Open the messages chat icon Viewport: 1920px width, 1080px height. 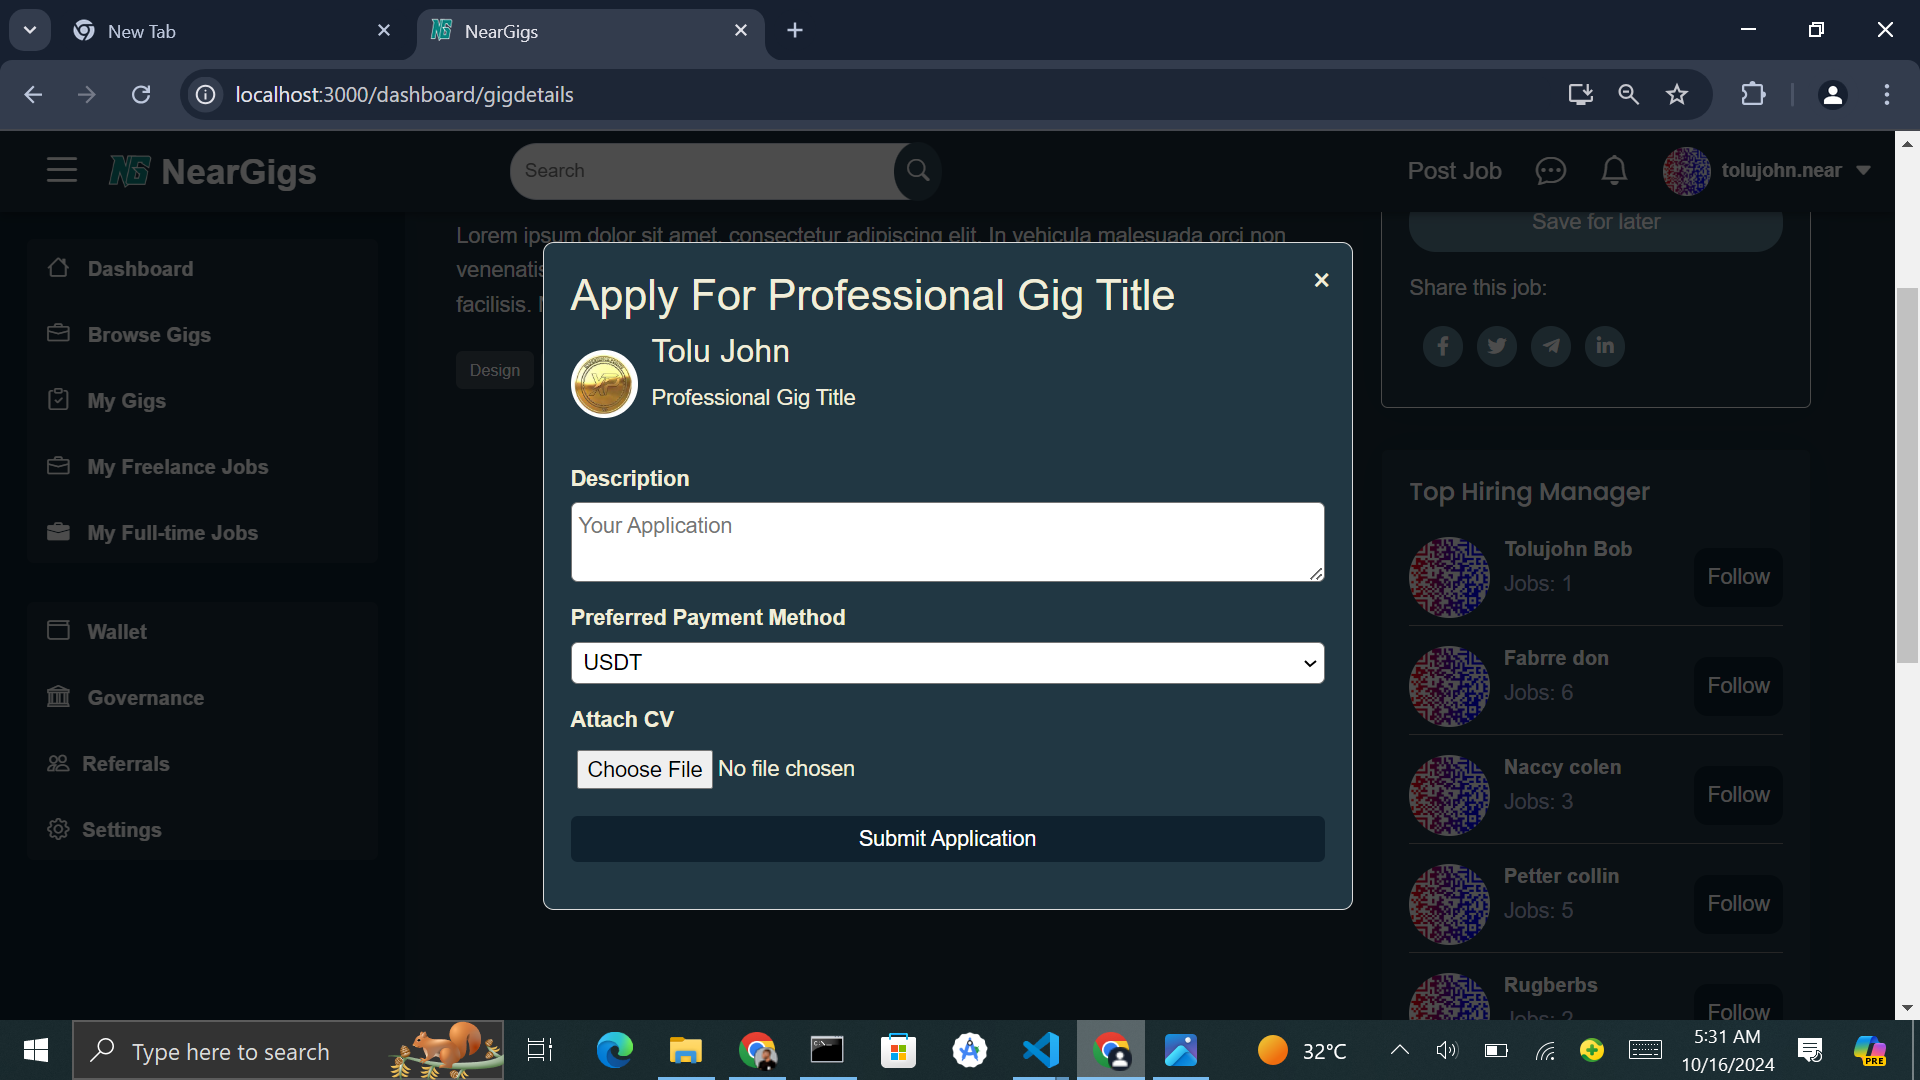[x=1550, y=171]
